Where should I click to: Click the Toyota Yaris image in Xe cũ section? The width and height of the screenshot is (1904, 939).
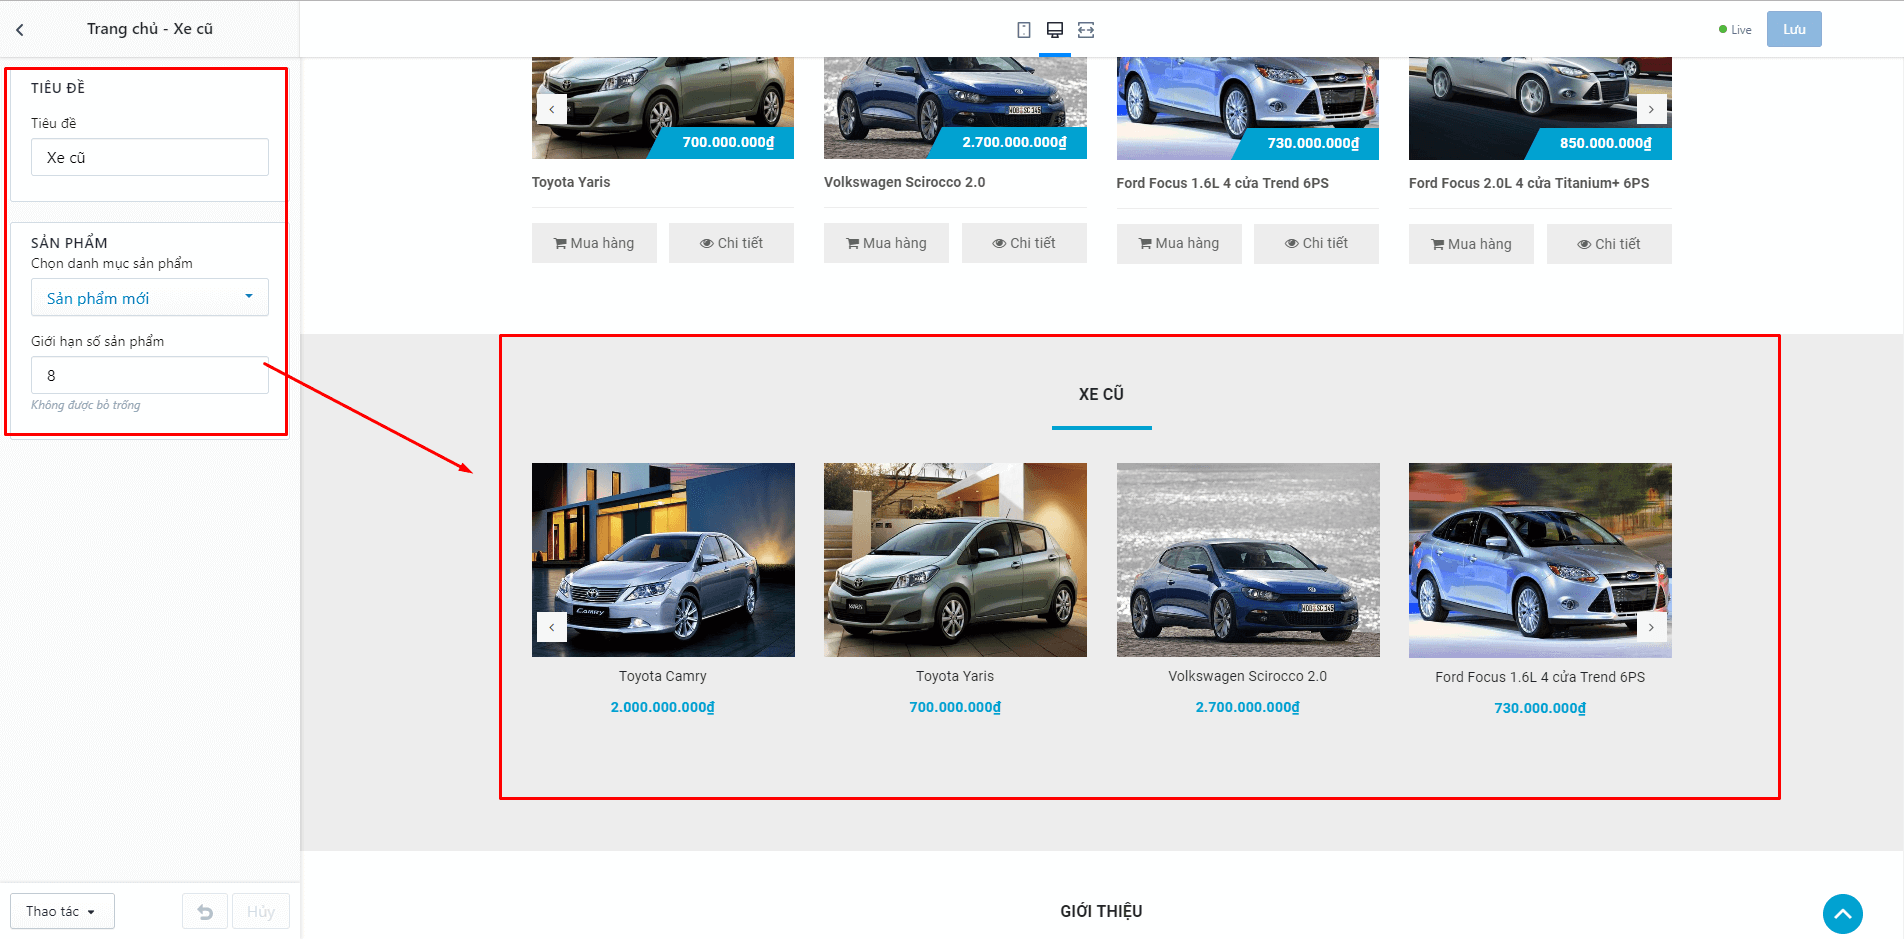(955, 560)
